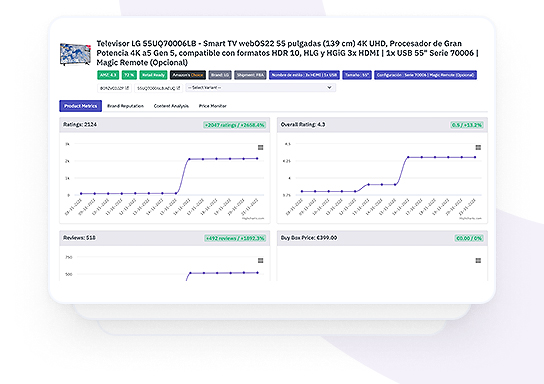Click the Amazon's Choice badge
This screenshot has height=384, width=544.
(x=188, y=75)
